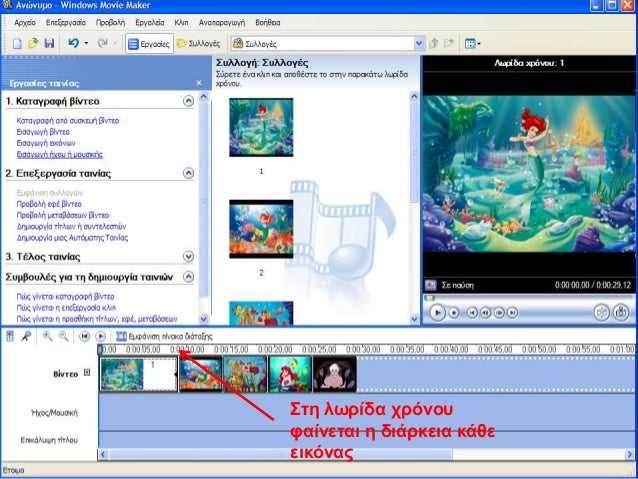Open the Βοήθεια menu
The image size is (638, 479).
pos(268,22)
